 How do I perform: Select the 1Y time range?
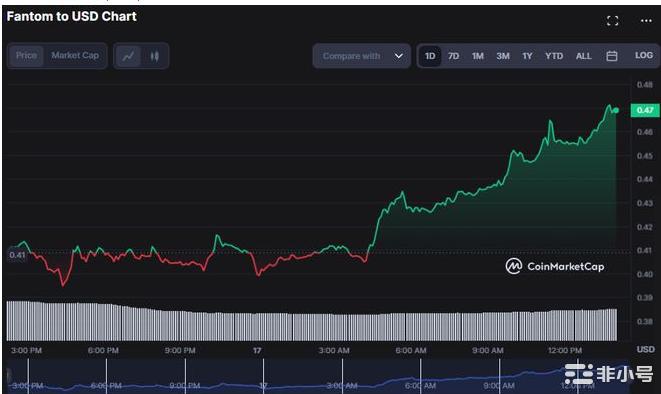click(527, 56)
